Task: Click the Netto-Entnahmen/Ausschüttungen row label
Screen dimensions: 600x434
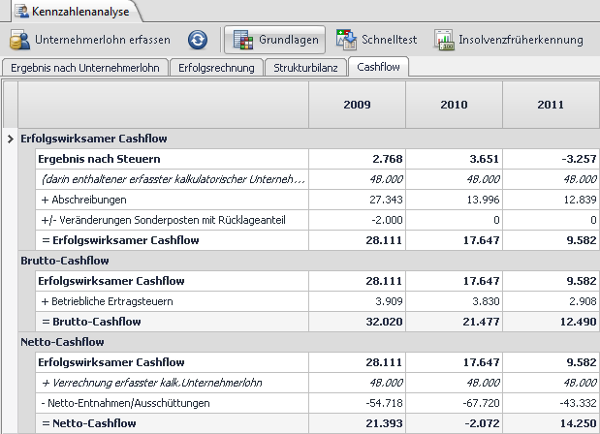Action: pos(126,403)
